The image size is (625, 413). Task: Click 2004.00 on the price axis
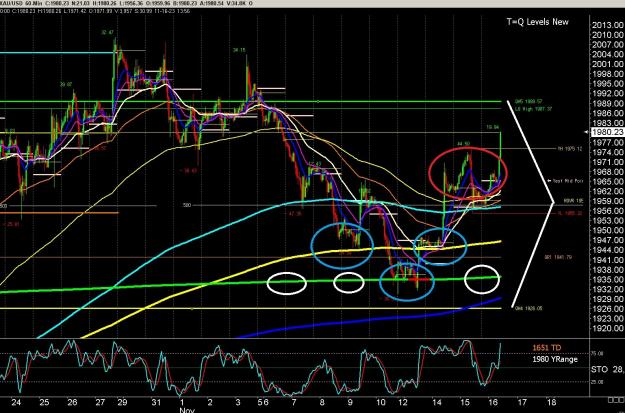click(x=608, y=55)
